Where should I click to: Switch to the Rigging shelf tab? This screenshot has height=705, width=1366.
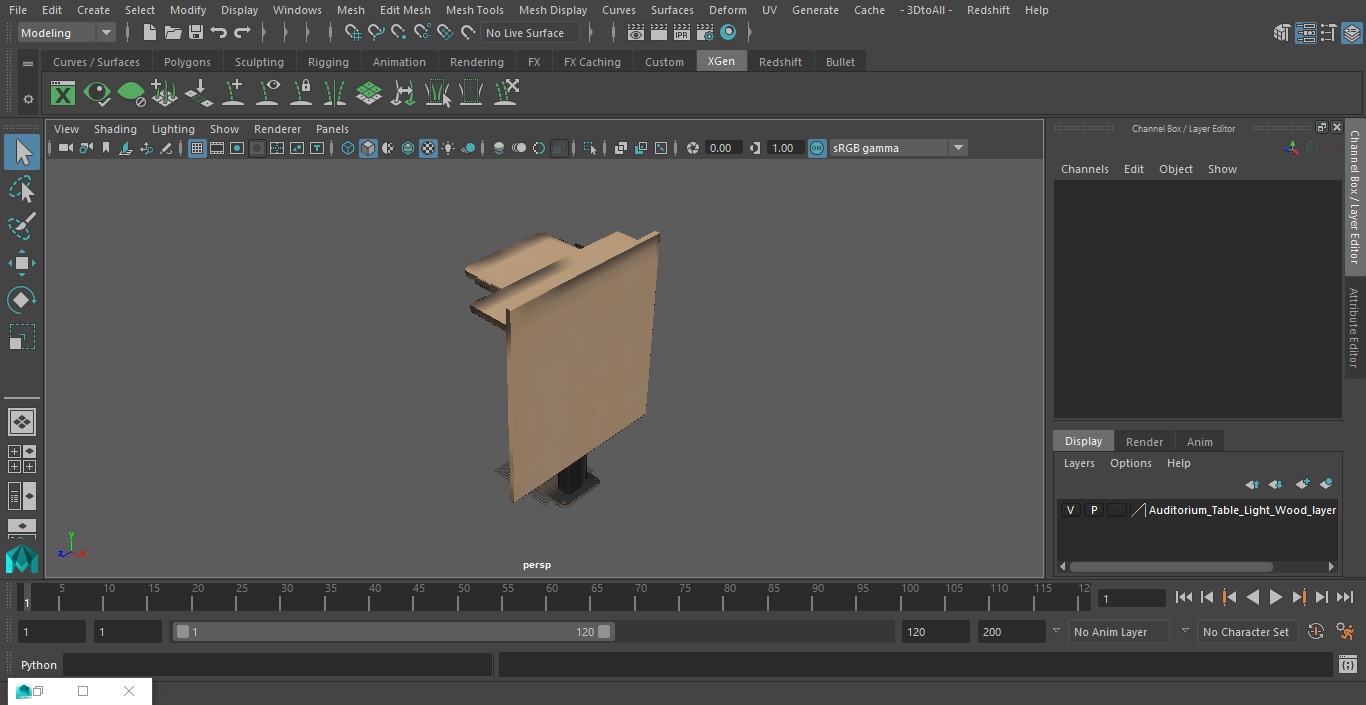click(x=328, y=62)
